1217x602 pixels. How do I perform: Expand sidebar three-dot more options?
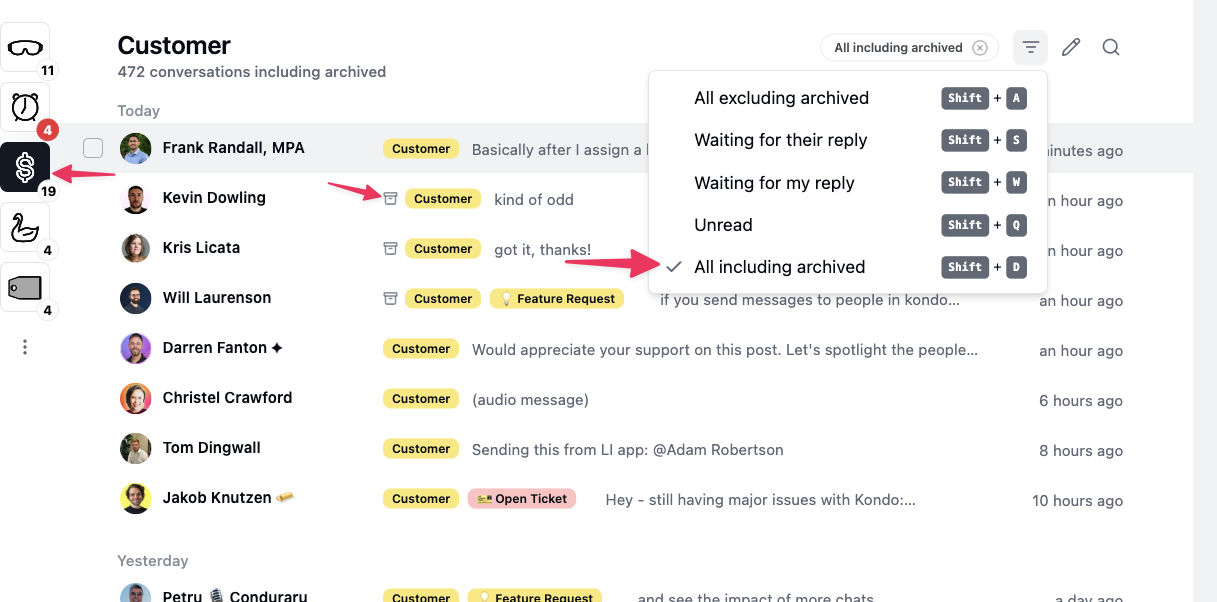(25, 347)
